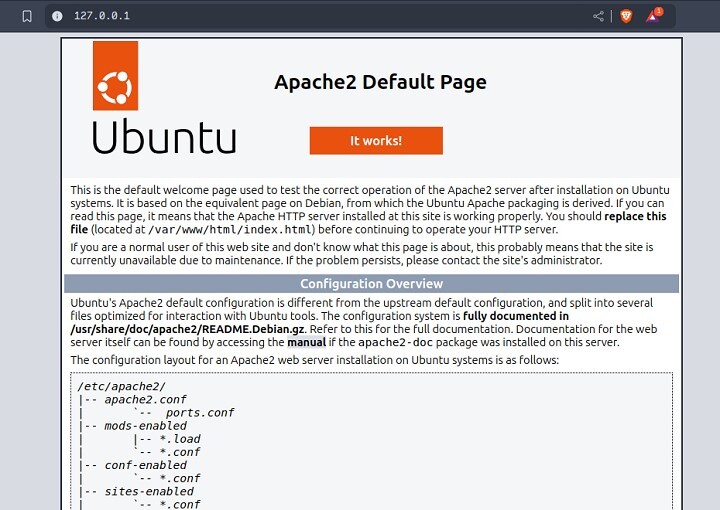
Task: Click the ports.conf tree entry
Action: (200, 413)
